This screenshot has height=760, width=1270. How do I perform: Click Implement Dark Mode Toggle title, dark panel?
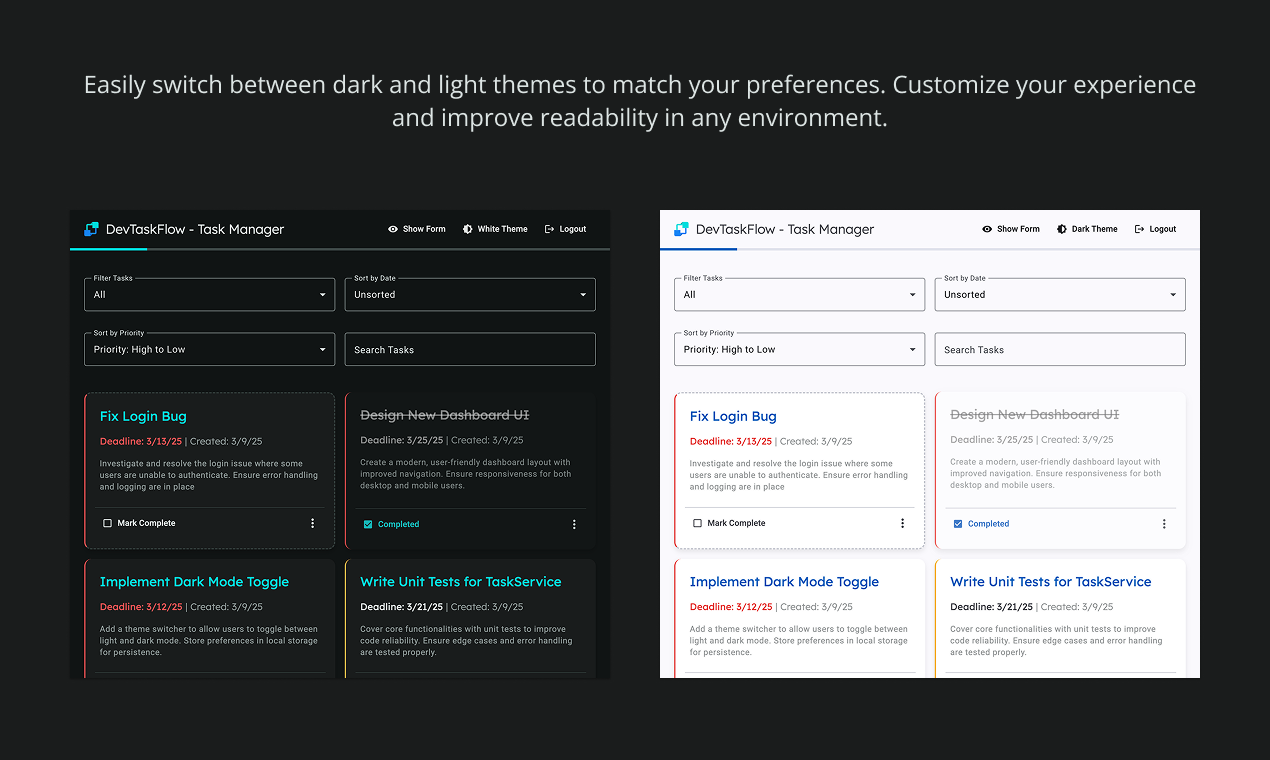click(194, 582)
